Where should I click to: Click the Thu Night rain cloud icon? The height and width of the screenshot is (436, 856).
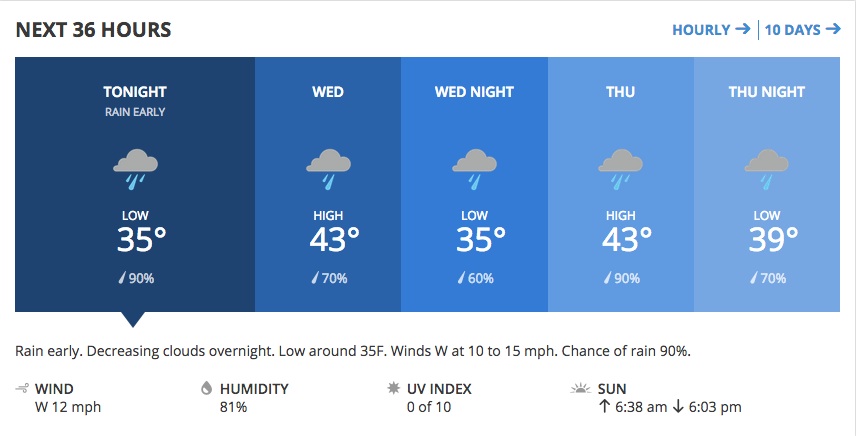tap(767, 169)
